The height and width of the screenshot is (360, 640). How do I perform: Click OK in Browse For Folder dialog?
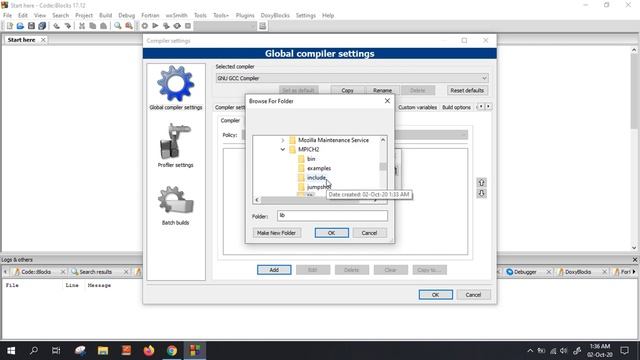(x=331, y=233)
